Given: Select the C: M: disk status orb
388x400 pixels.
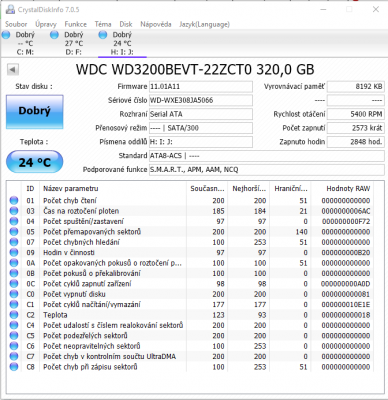Looking at the screenshot, I should coord(6,34).
